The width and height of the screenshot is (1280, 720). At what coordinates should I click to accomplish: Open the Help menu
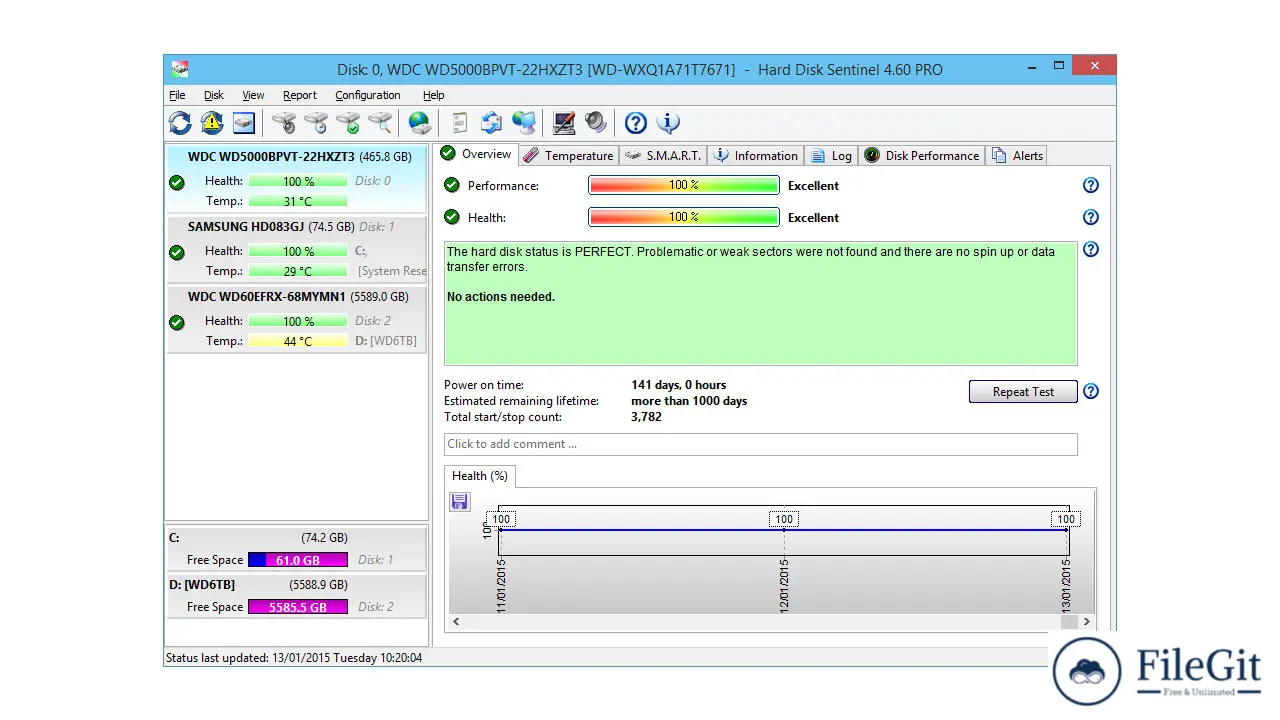pyautogui.click(x=433, y=95)
